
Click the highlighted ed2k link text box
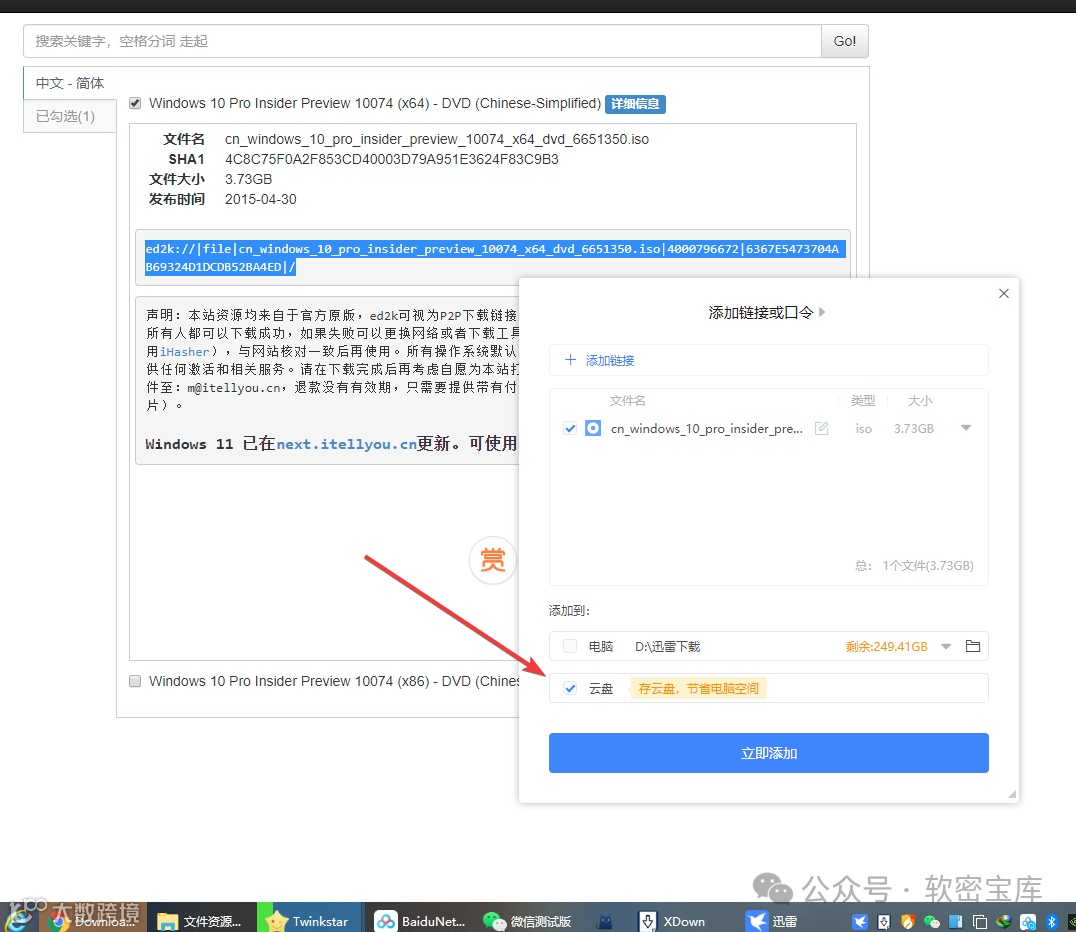click(x=493, y=257)
